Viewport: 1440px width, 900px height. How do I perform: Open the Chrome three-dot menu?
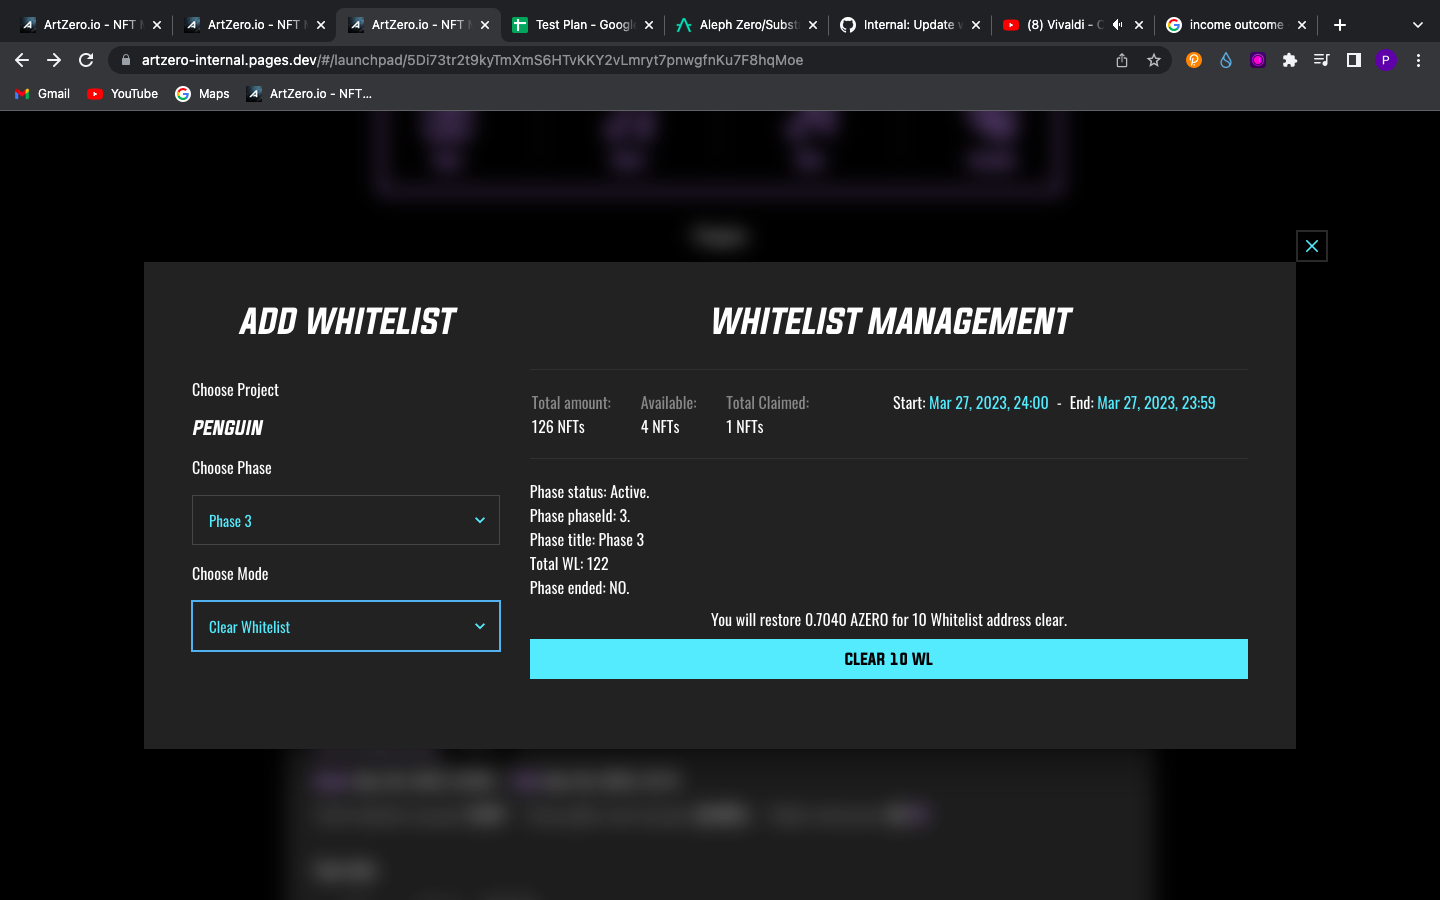[x=1418, y=60]
